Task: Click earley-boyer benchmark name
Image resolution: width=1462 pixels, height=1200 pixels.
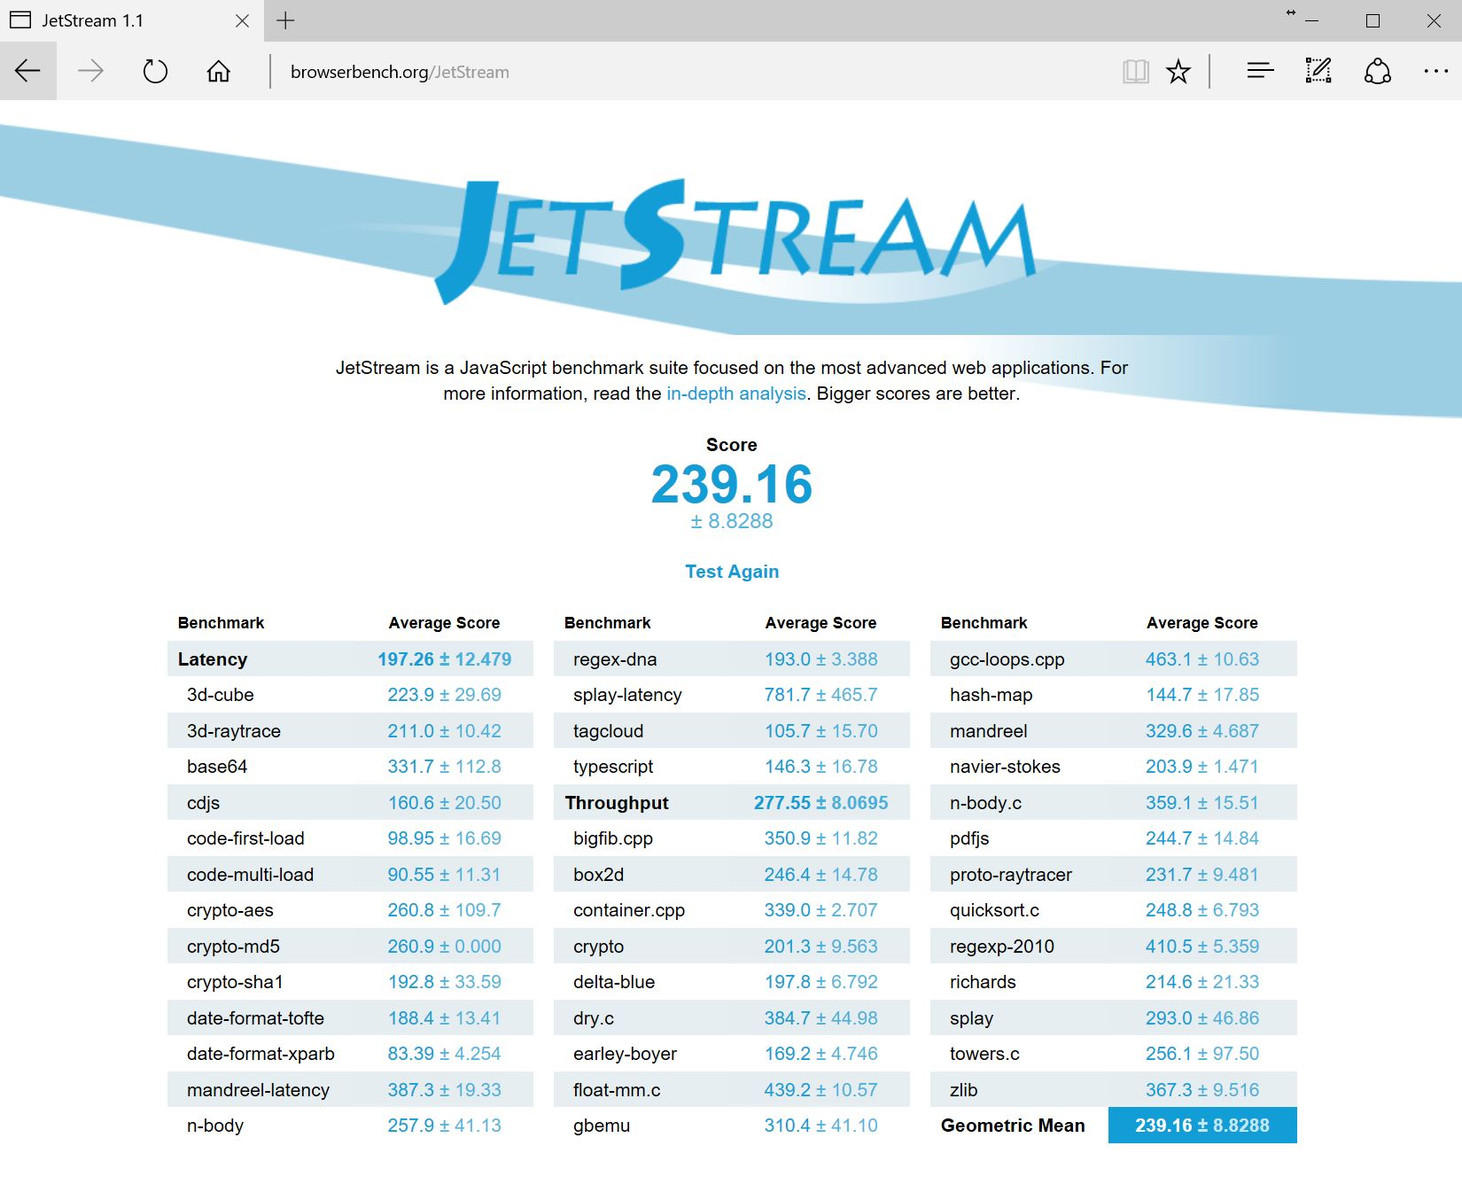Action: coord(625,1054)
